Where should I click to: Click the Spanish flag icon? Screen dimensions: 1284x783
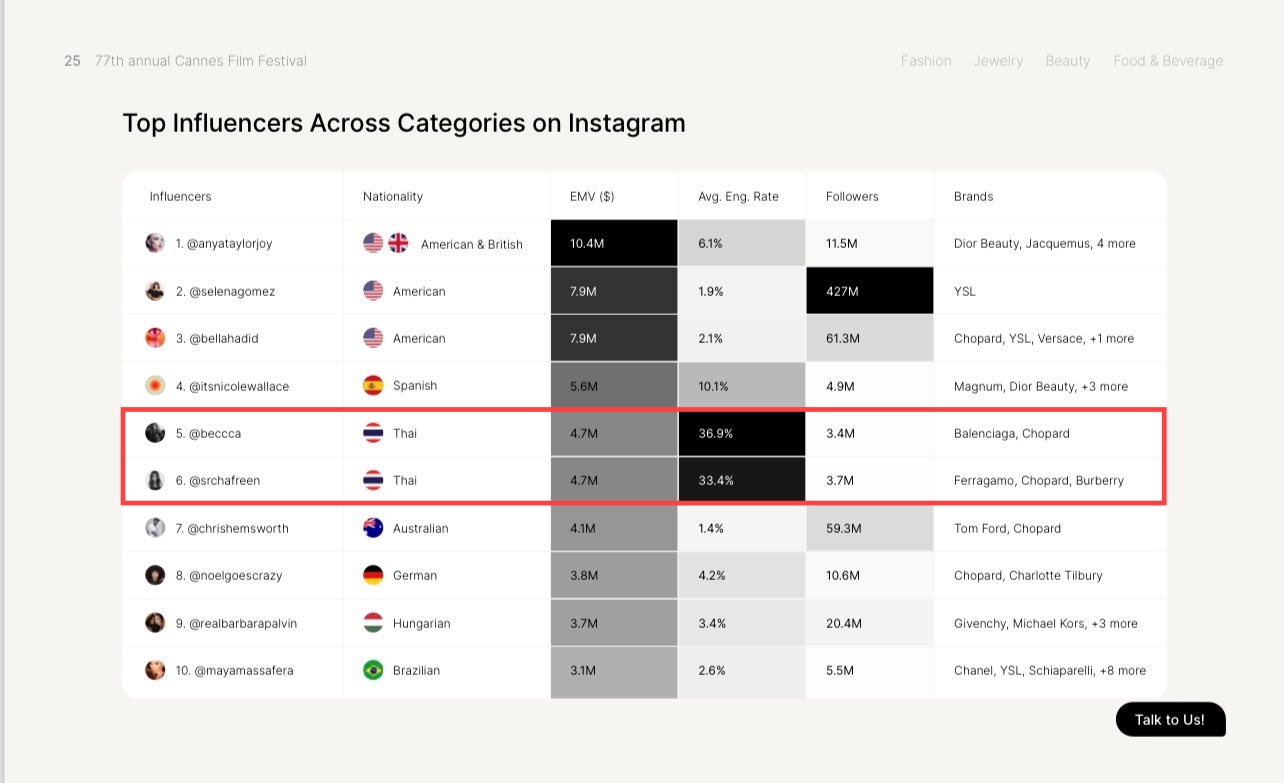373,386
